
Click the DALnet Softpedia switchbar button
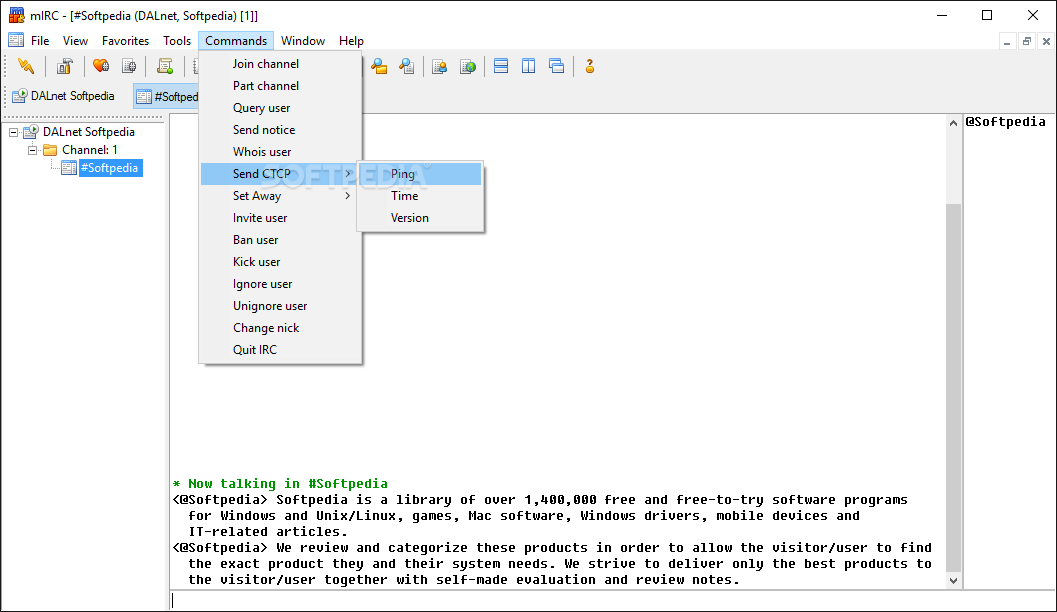pos(66,96)
